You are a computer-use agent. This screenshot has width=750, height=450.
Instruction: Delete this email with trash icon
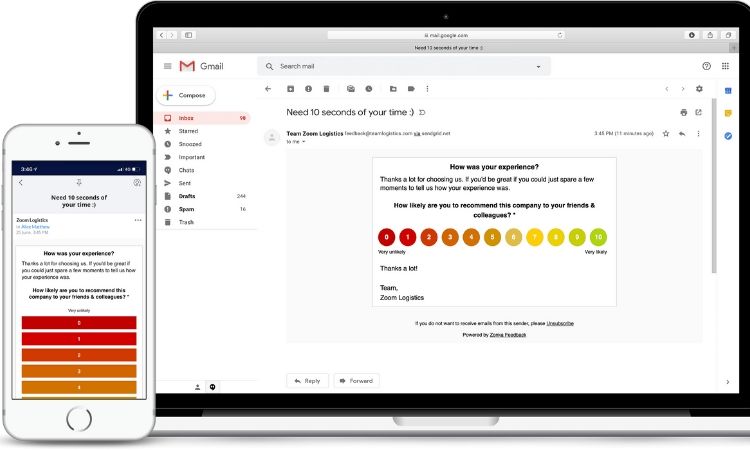[x=326, y=89]
